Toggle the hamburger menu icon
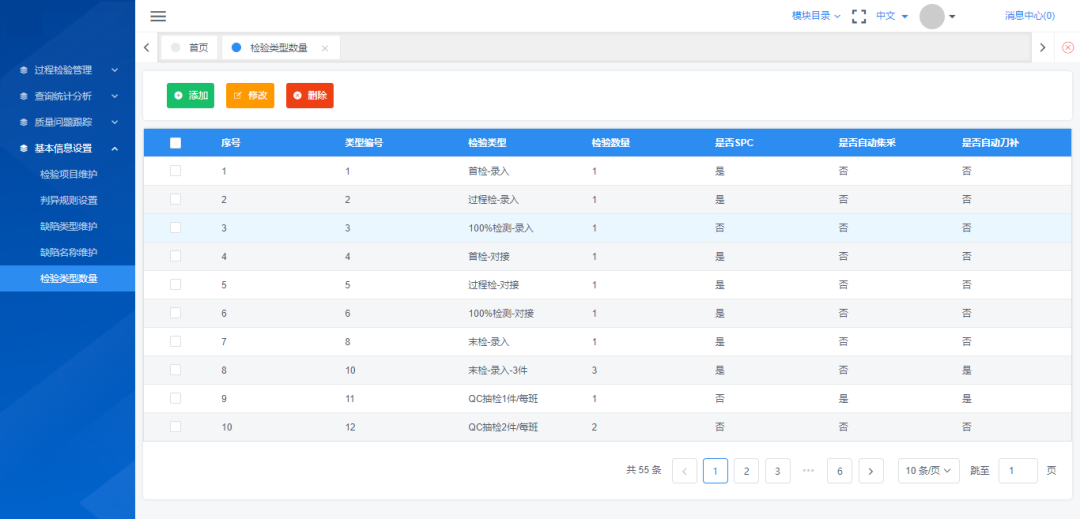The image size is (1080, 519). point(158,17)
